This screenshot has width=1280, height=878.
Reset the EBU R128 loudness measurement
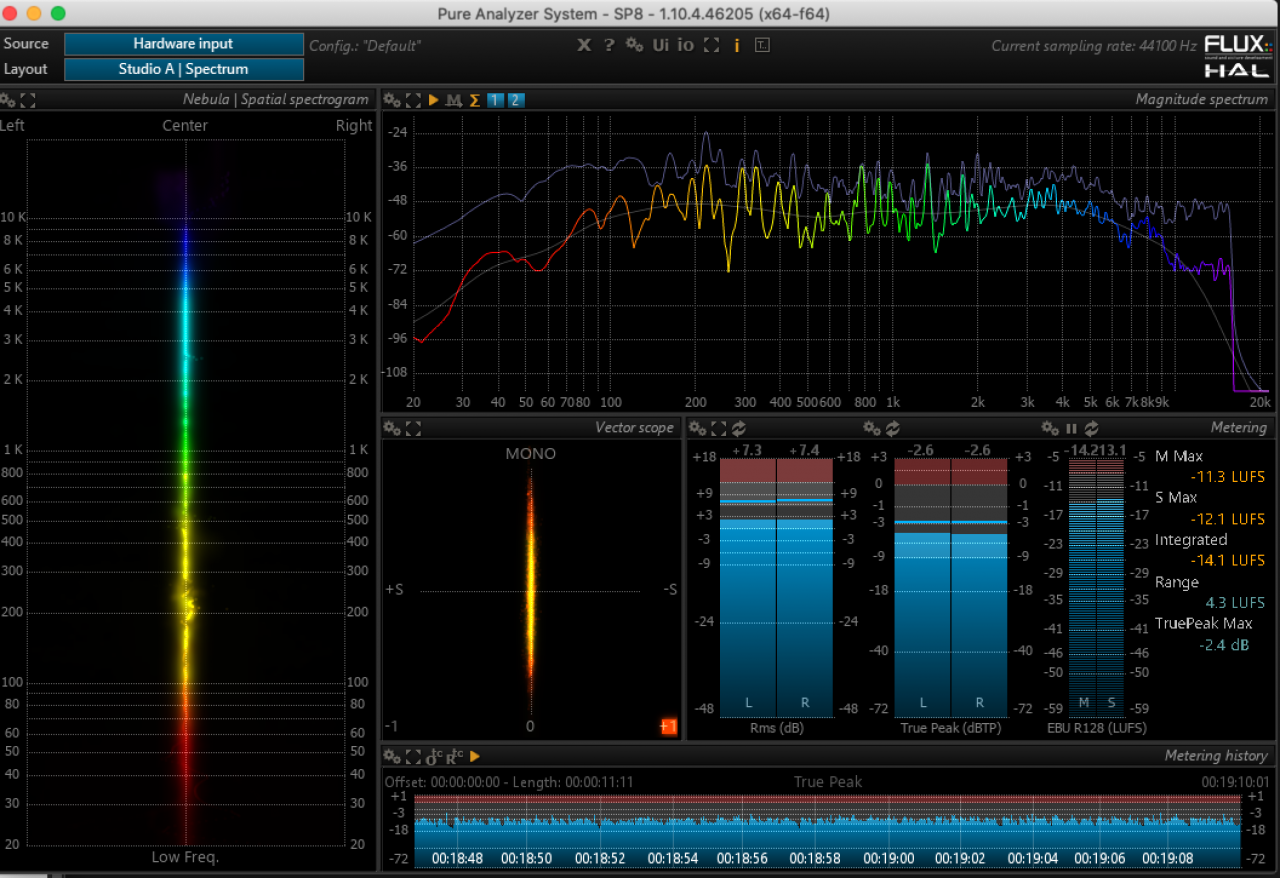1091,428
